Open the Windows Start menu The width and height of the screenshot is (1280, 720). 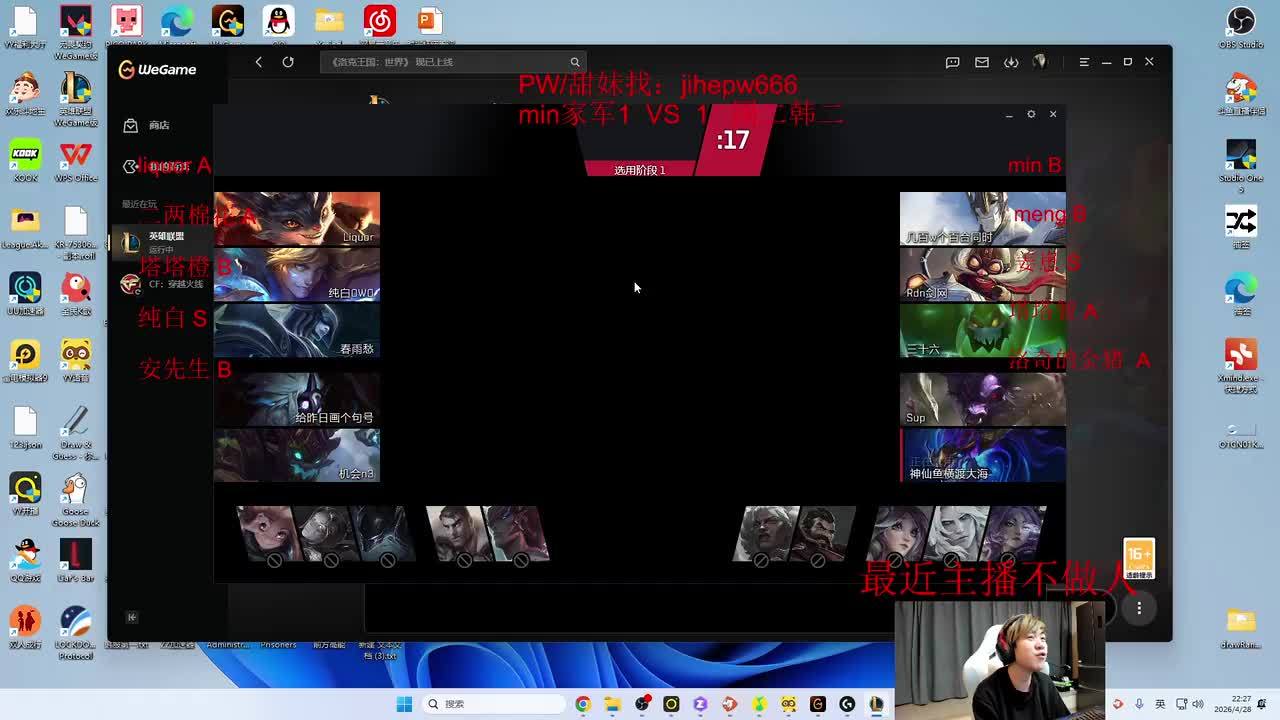pyautogui.click(x=404, y=704)
